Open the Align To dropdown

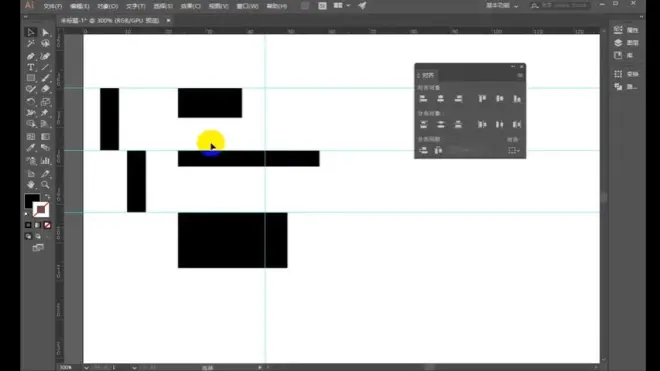tap(514, 150)
